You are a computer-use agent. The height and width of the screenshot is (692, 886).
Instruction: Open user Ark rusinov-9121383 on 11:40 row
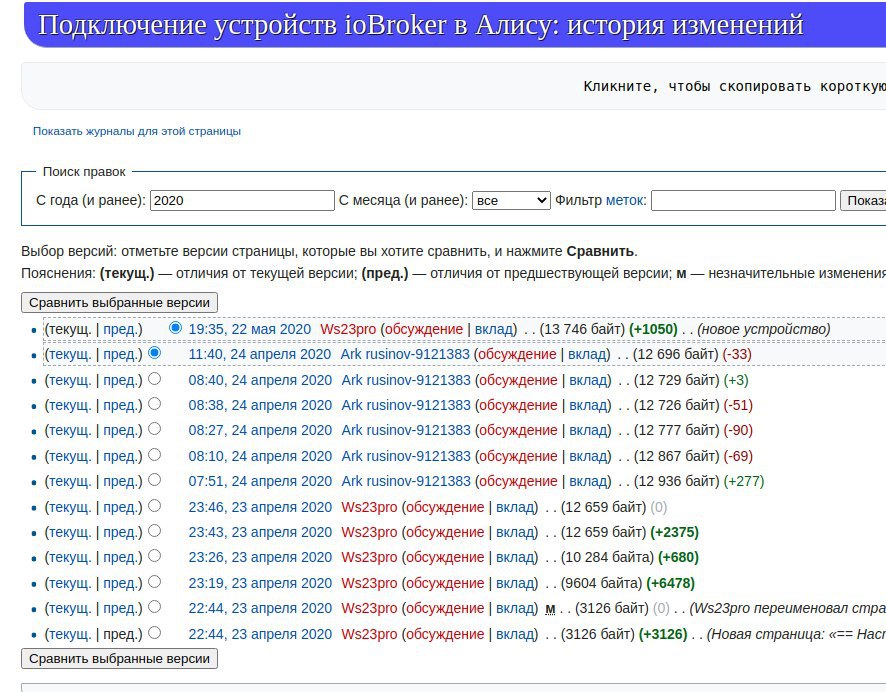pos(405,354)
